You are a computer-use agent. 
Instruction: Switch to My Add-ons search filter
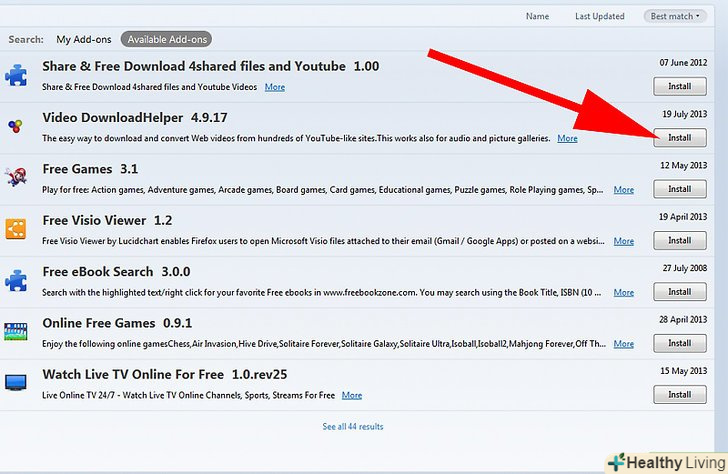point(84,39)
